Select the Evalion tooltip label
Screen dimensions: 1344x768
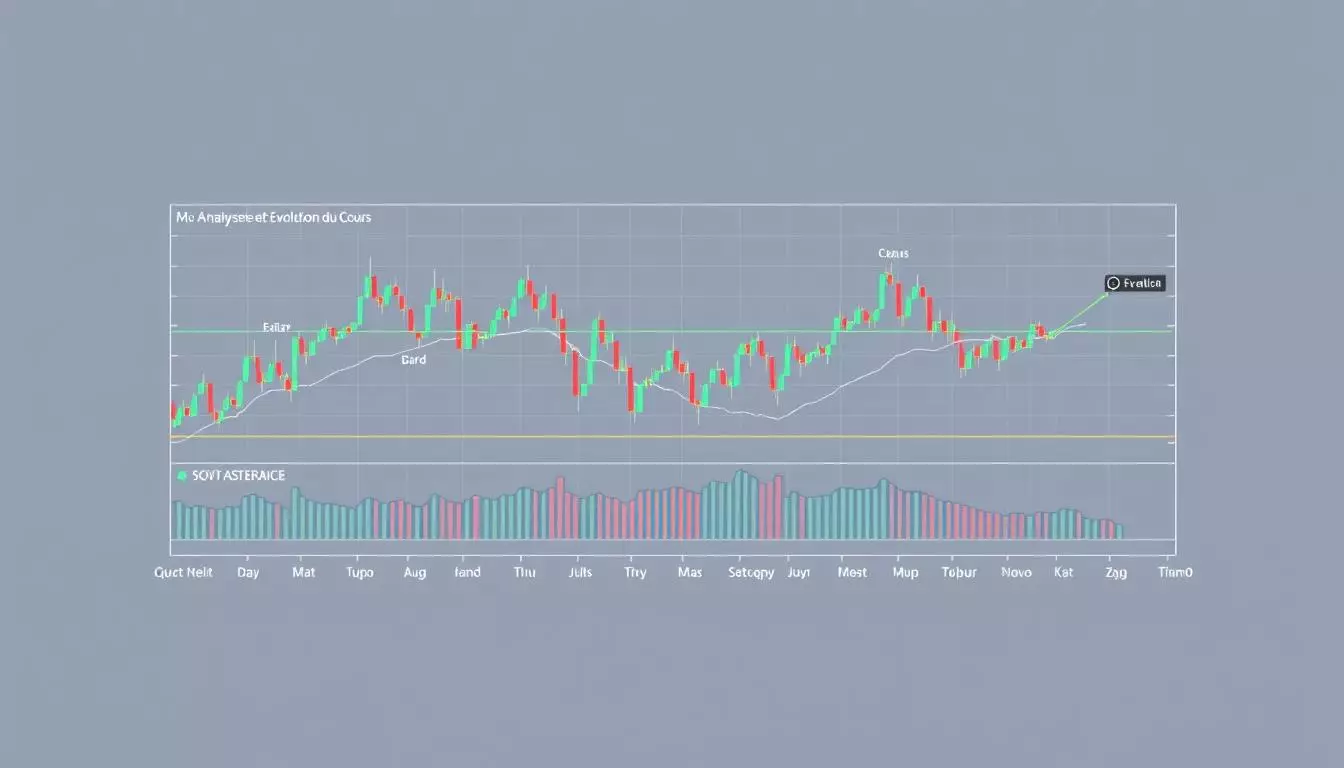coord(1142,284)
